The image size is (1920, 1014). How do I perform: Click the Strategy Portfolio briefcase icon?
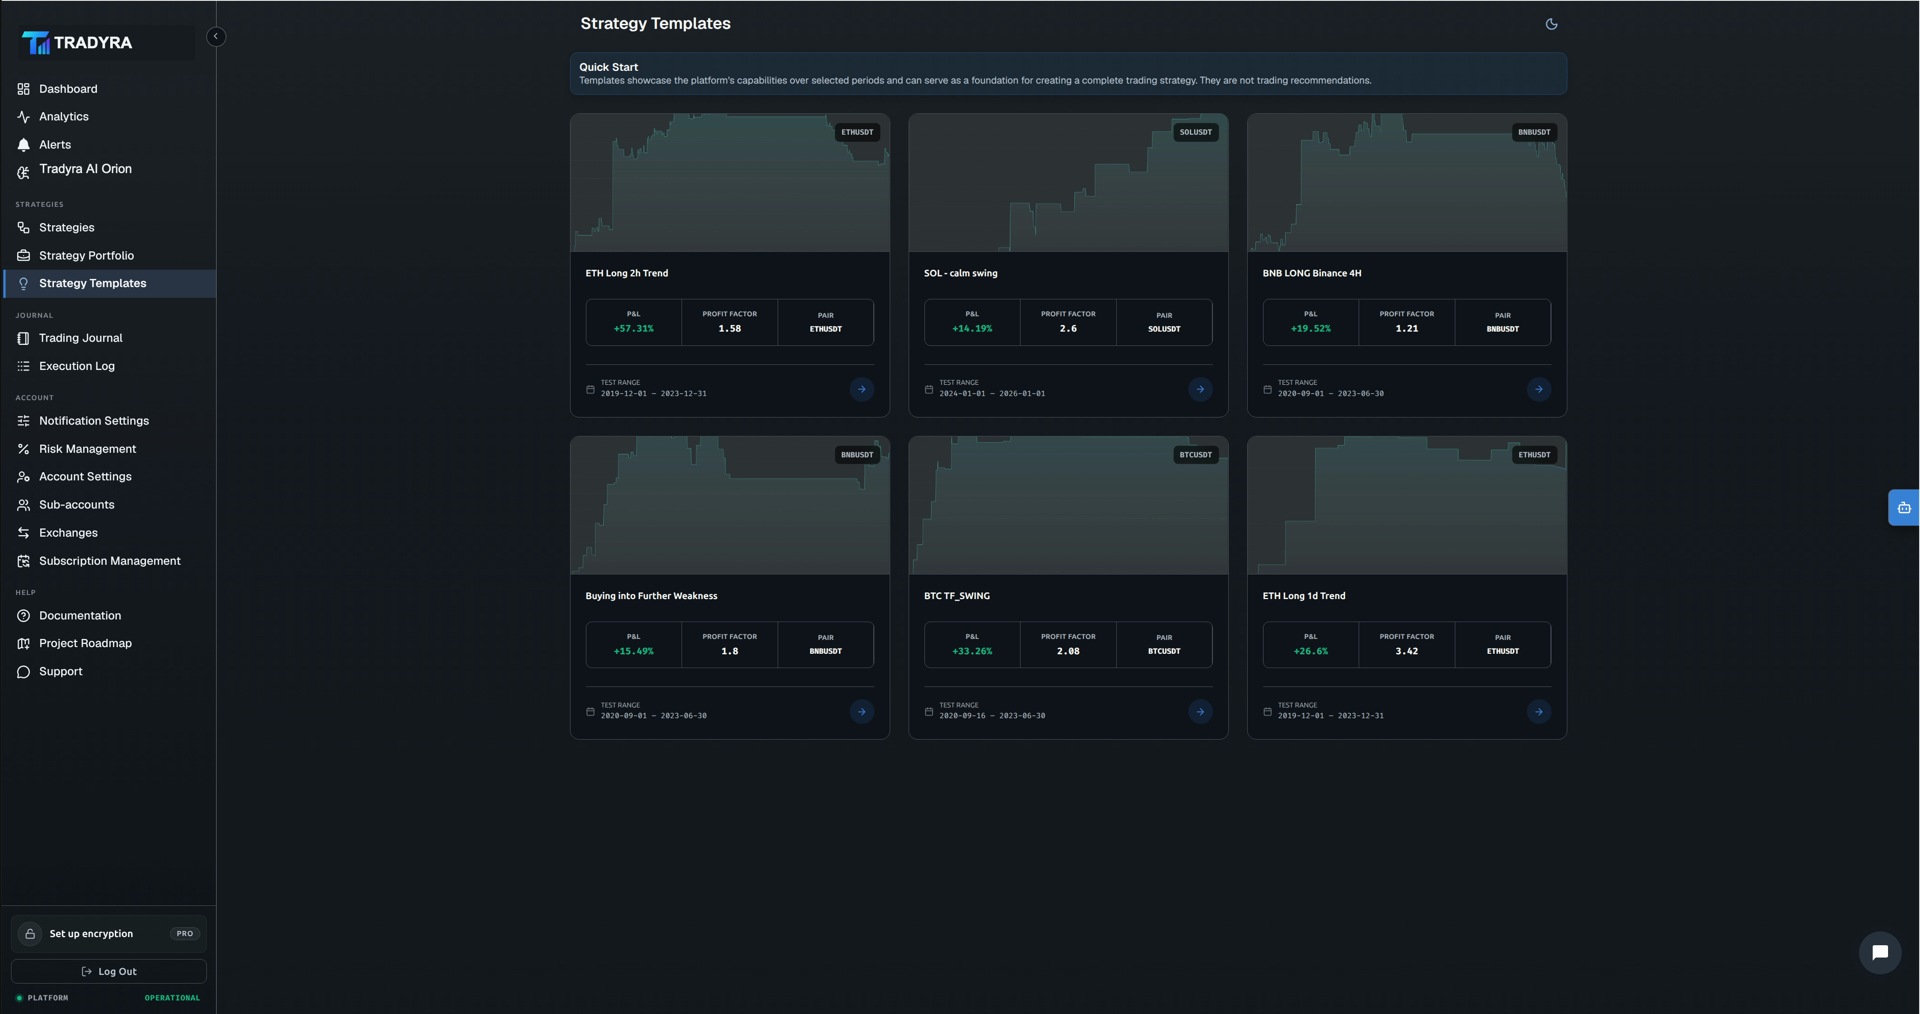point(23,256)
